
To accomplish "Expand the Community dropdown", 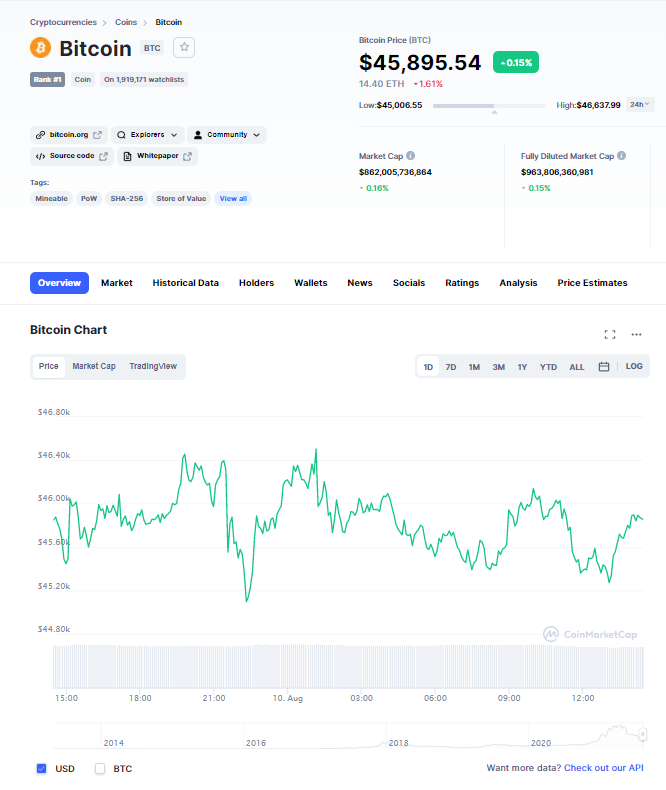I will pos(227,135).
